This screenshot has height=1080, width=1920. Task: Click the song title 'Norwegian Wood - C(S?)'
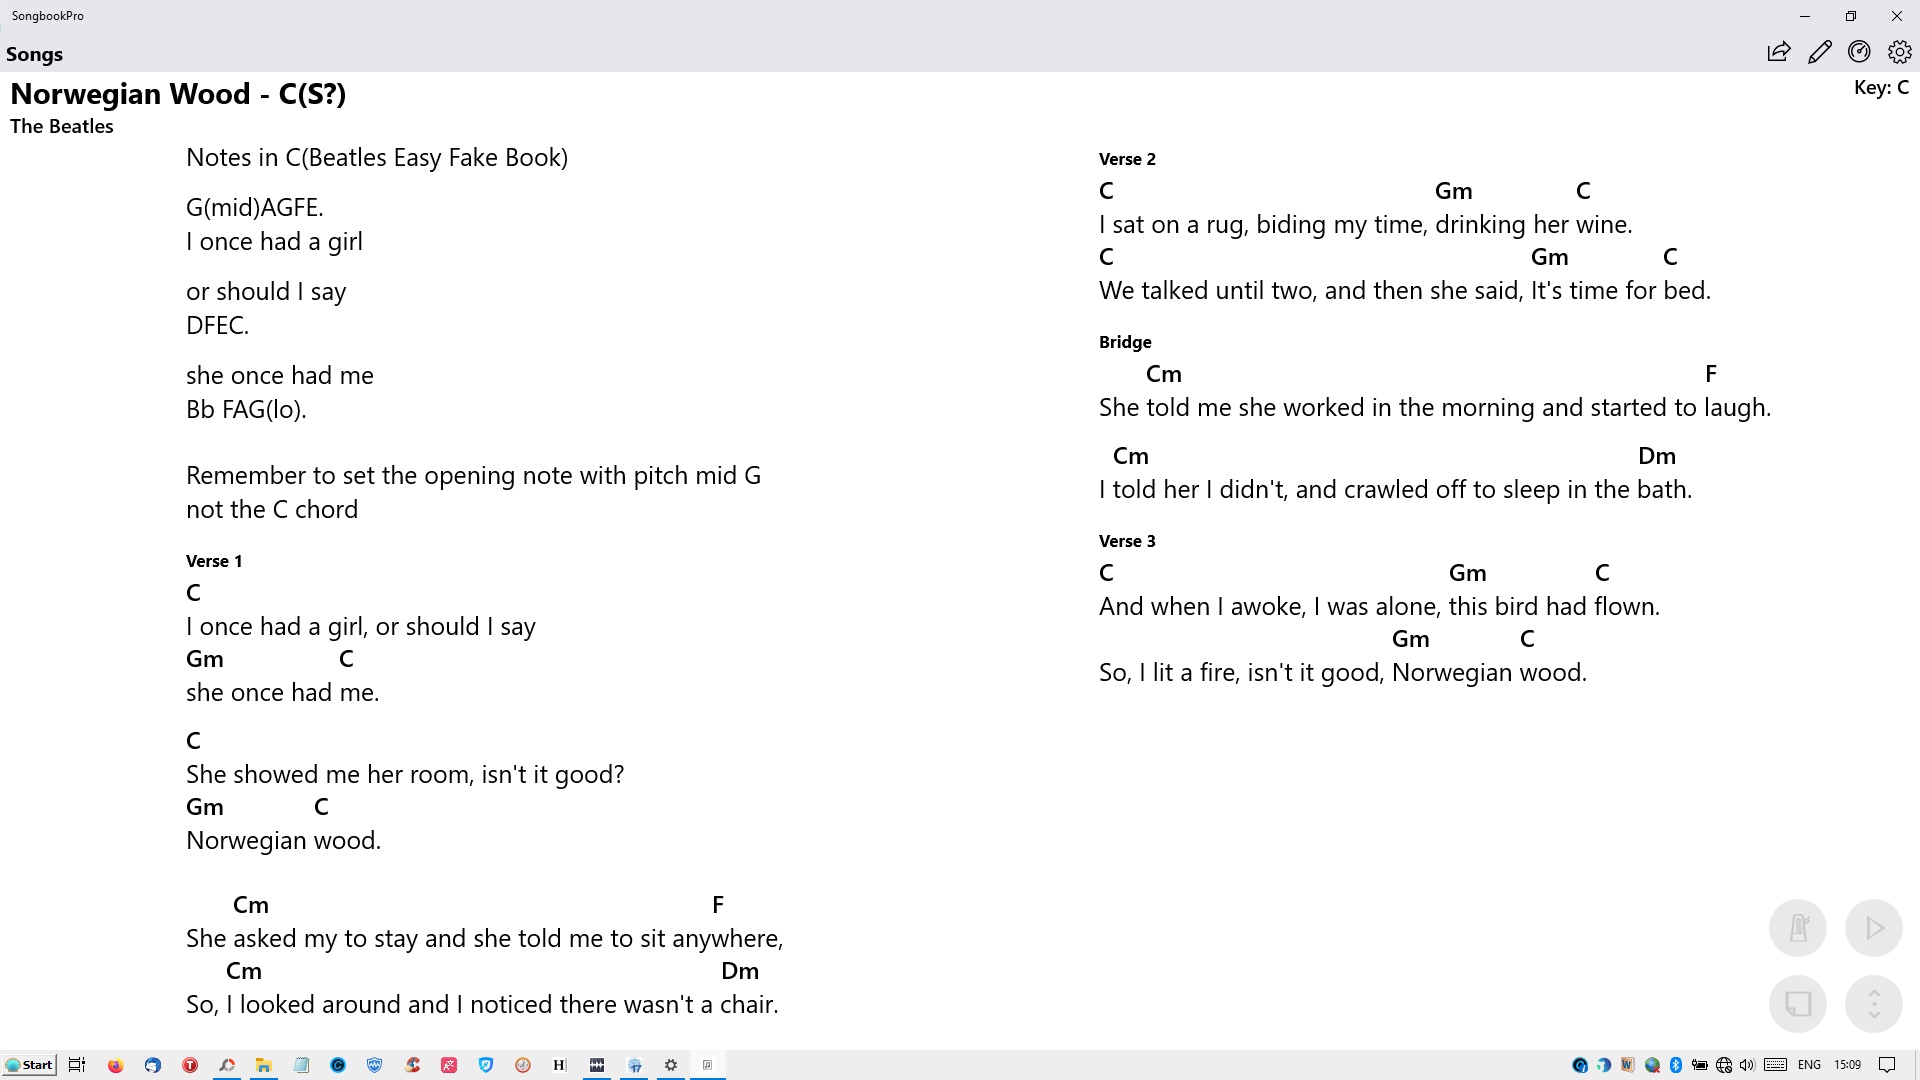pos(178,94)
